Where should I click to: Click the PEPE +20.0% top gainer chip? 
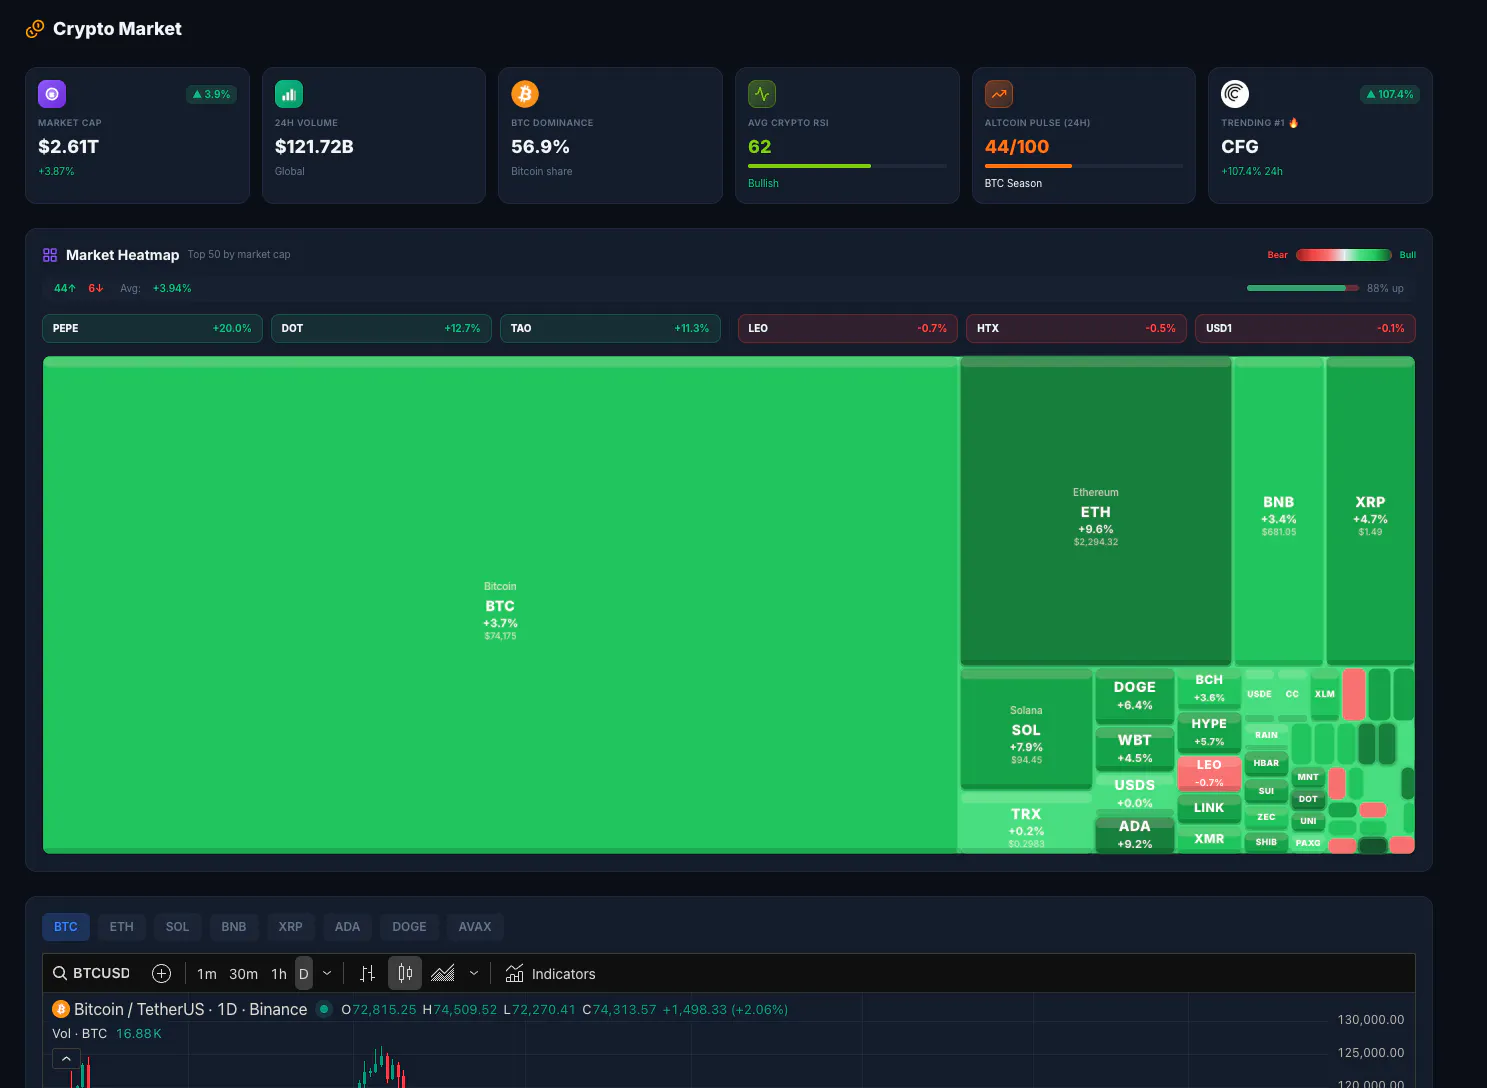pyautogui.click(x=152, y=328)
